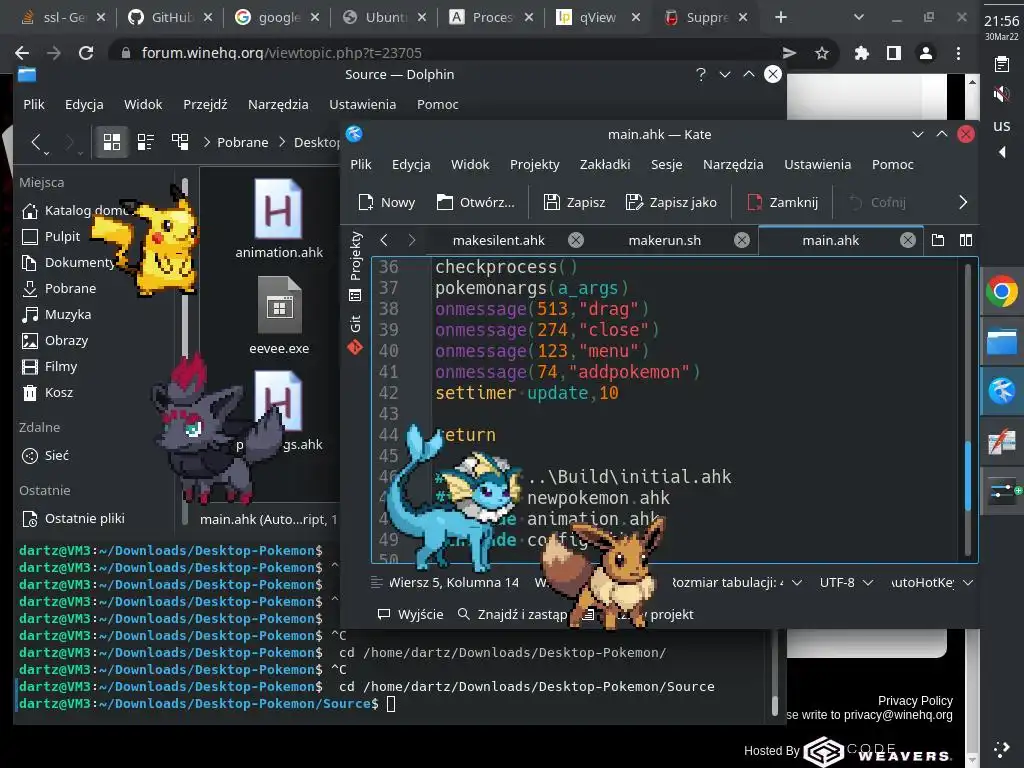The width and height of the screenshot is (1024, 768).
Task: Switch Dolphin to details tree view mode
Action: [180, 142]
